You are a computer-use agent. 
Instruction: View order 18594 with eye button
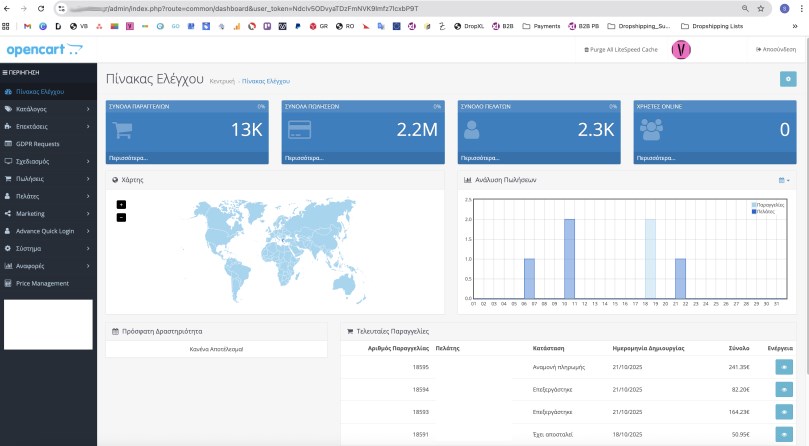tap(783, 389)
